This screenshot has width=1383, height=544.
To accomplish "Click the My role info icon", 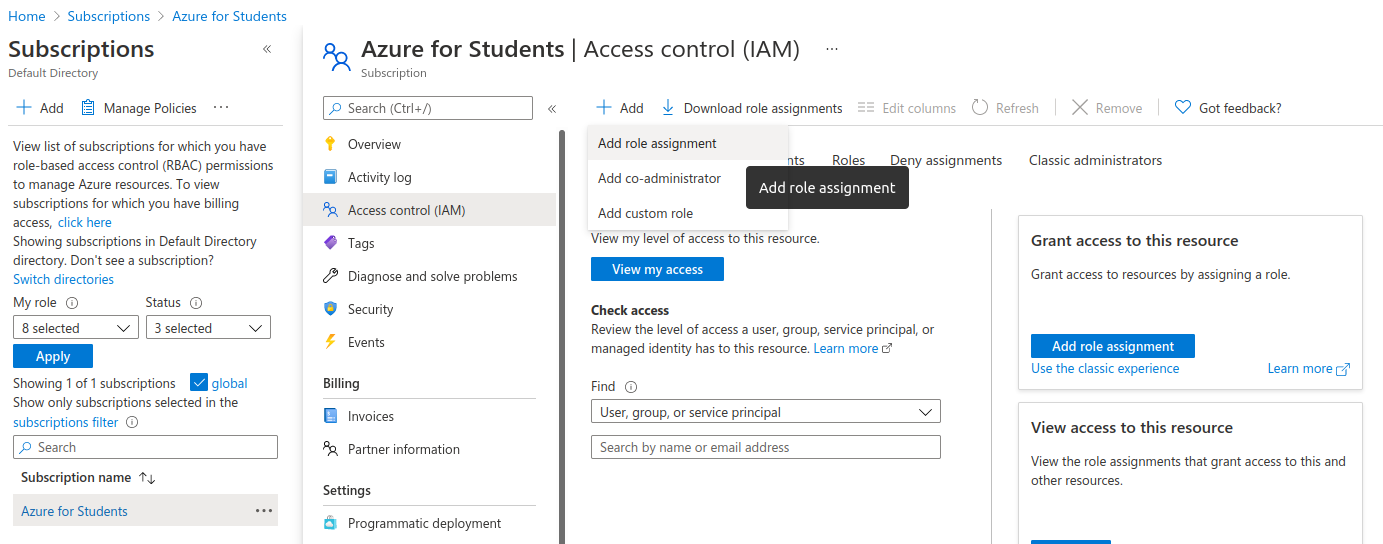I will tap(72, 303).
